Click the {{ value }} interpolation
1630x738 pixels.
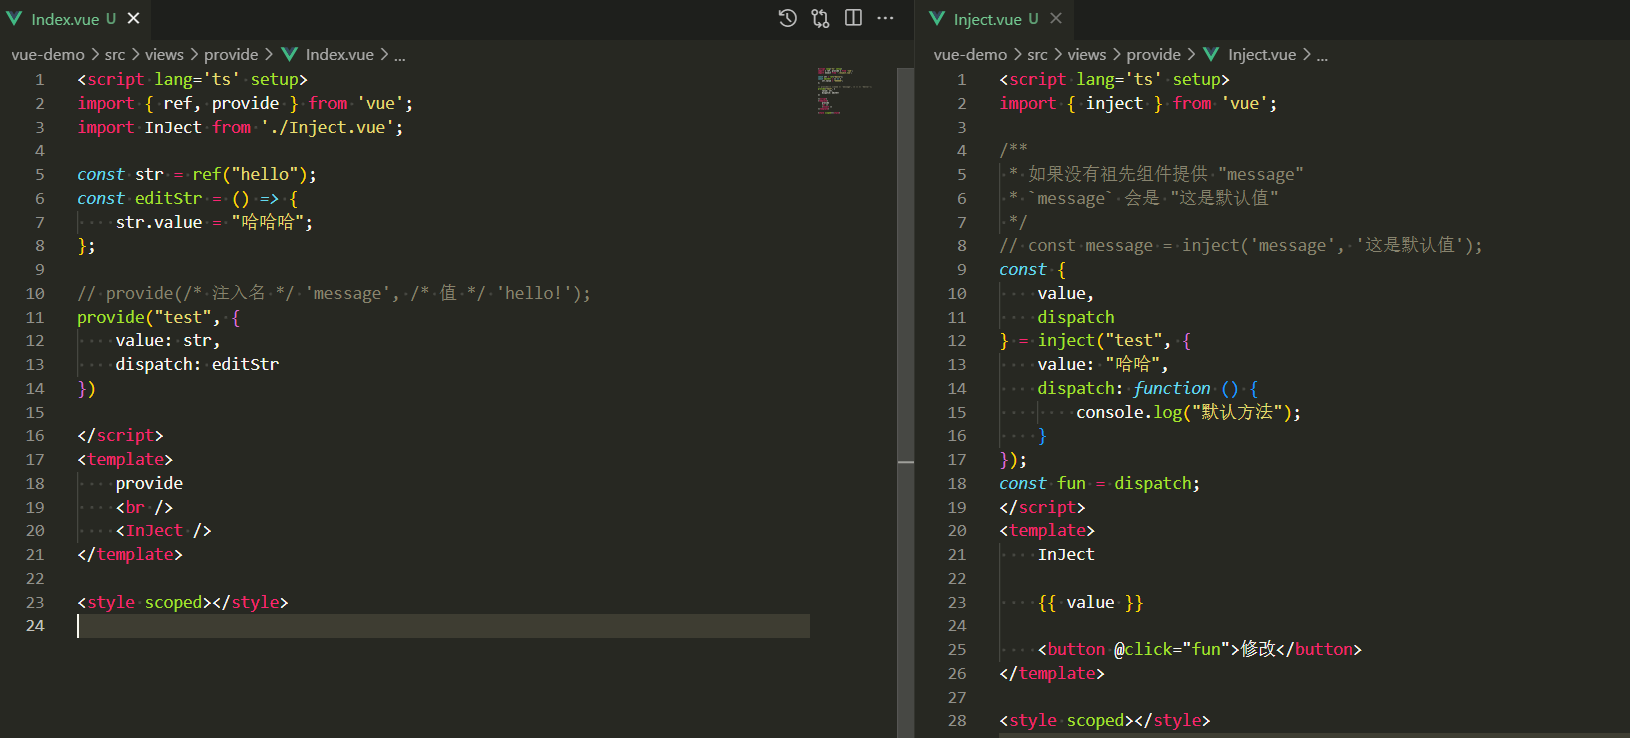1090,603
